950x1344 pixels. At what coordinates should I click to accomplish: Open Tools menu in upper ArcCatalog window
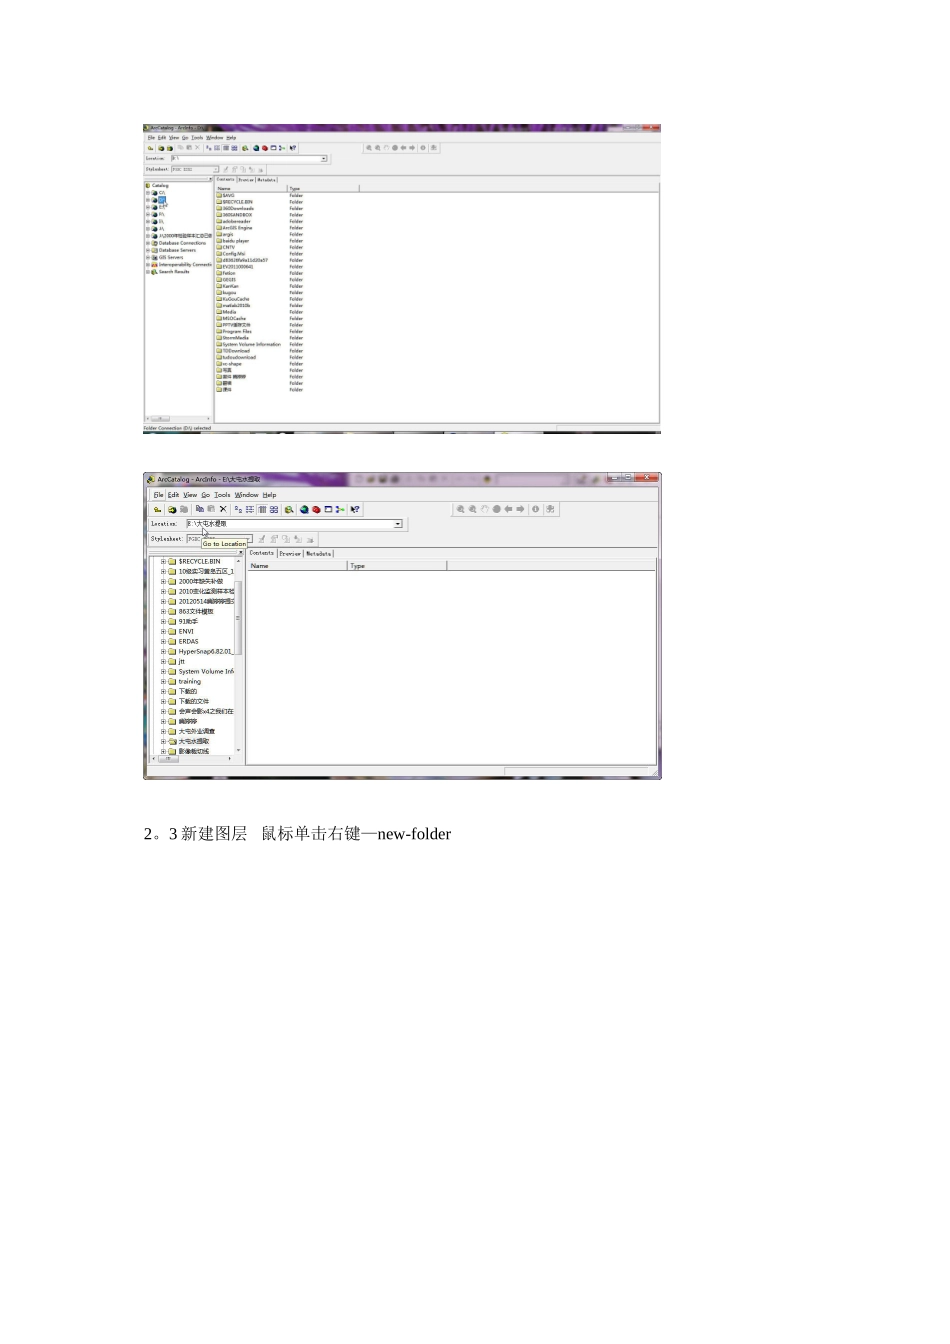197,137
